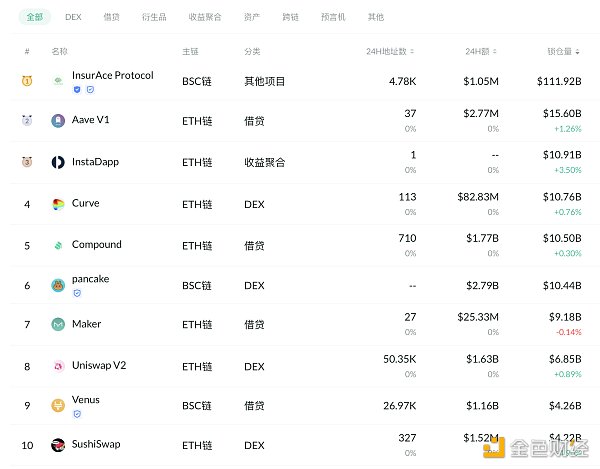Click the first-place gold medal rank icon

pos(27,80)
